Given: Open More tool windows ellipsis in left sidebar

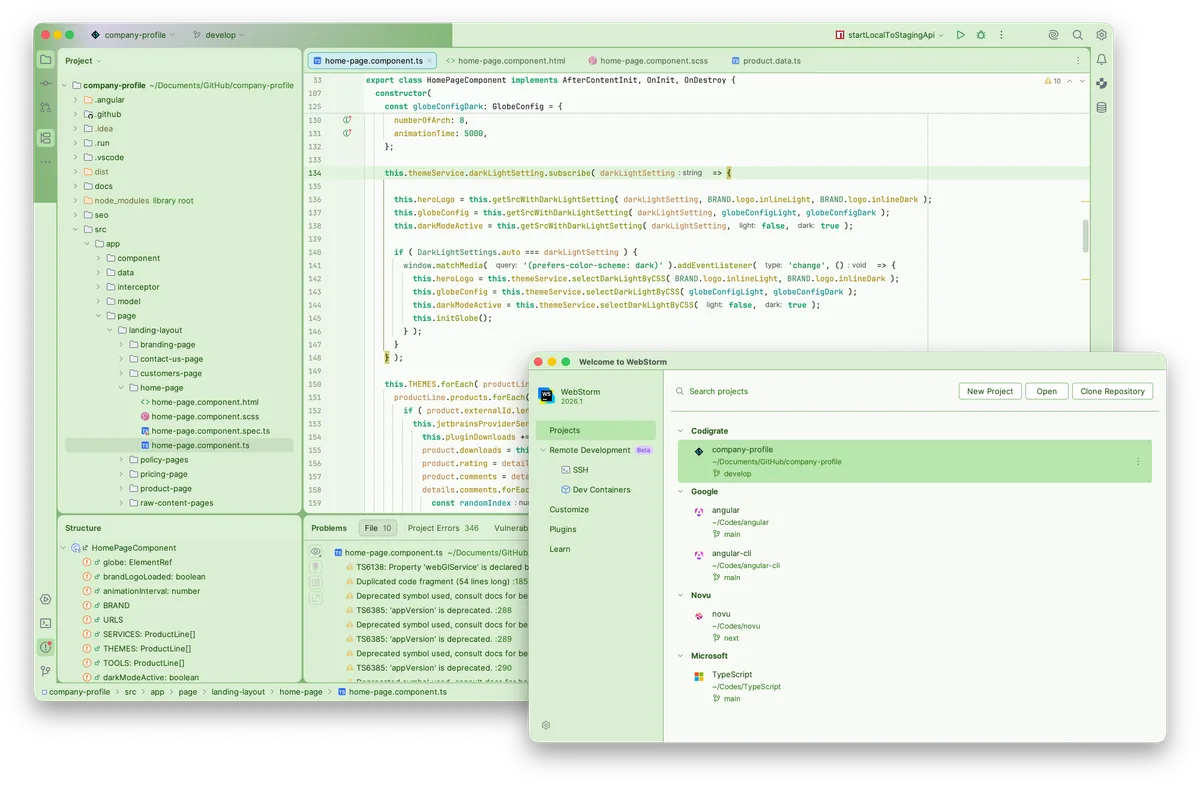Looking at the screenshot, I should pos(45,161).
